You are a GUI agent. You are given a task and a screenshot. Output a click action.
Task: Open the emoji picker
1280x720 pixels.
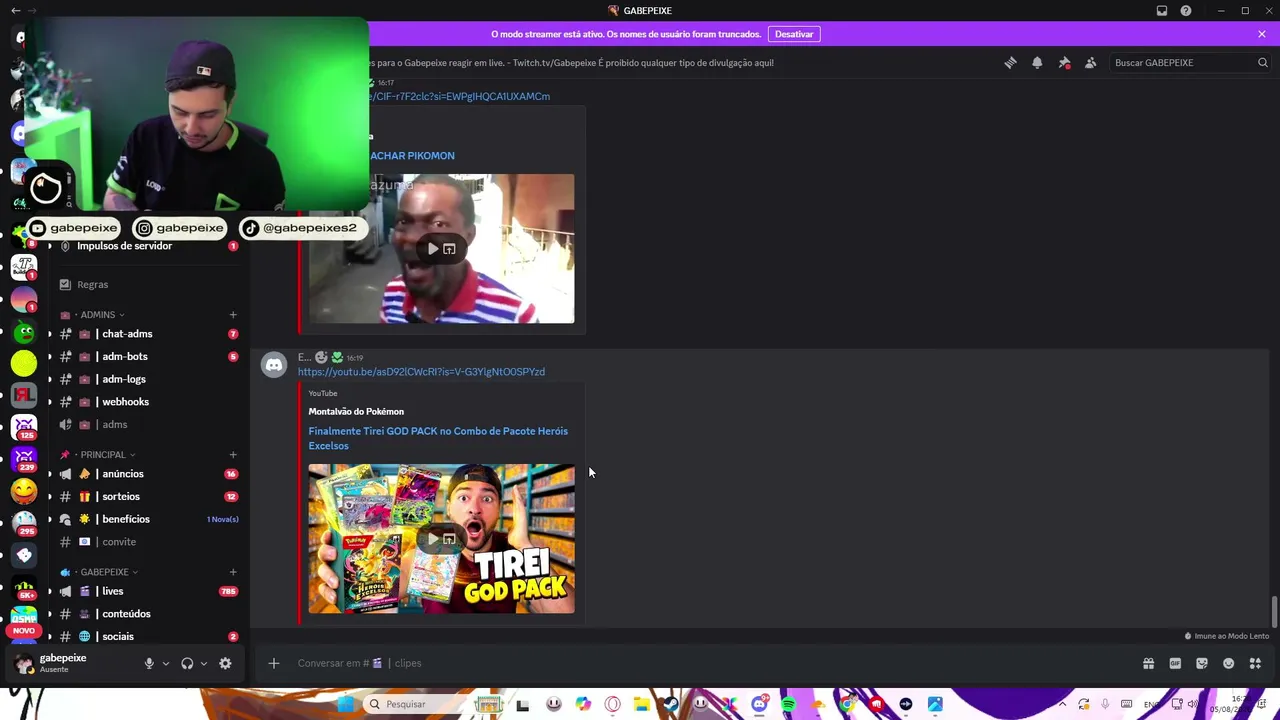coord(1228,663)
